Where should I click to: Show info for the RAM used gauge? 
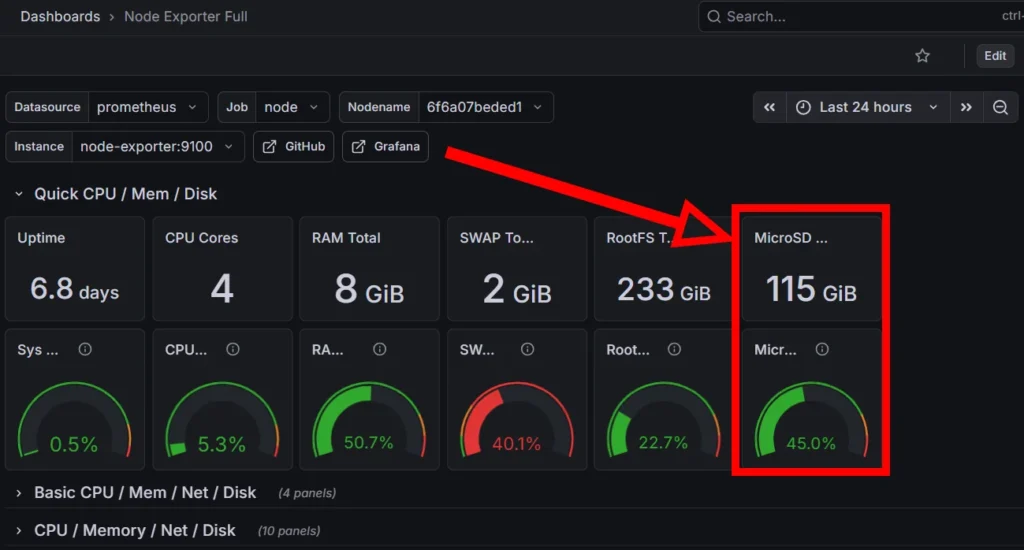tap(379, 349)
